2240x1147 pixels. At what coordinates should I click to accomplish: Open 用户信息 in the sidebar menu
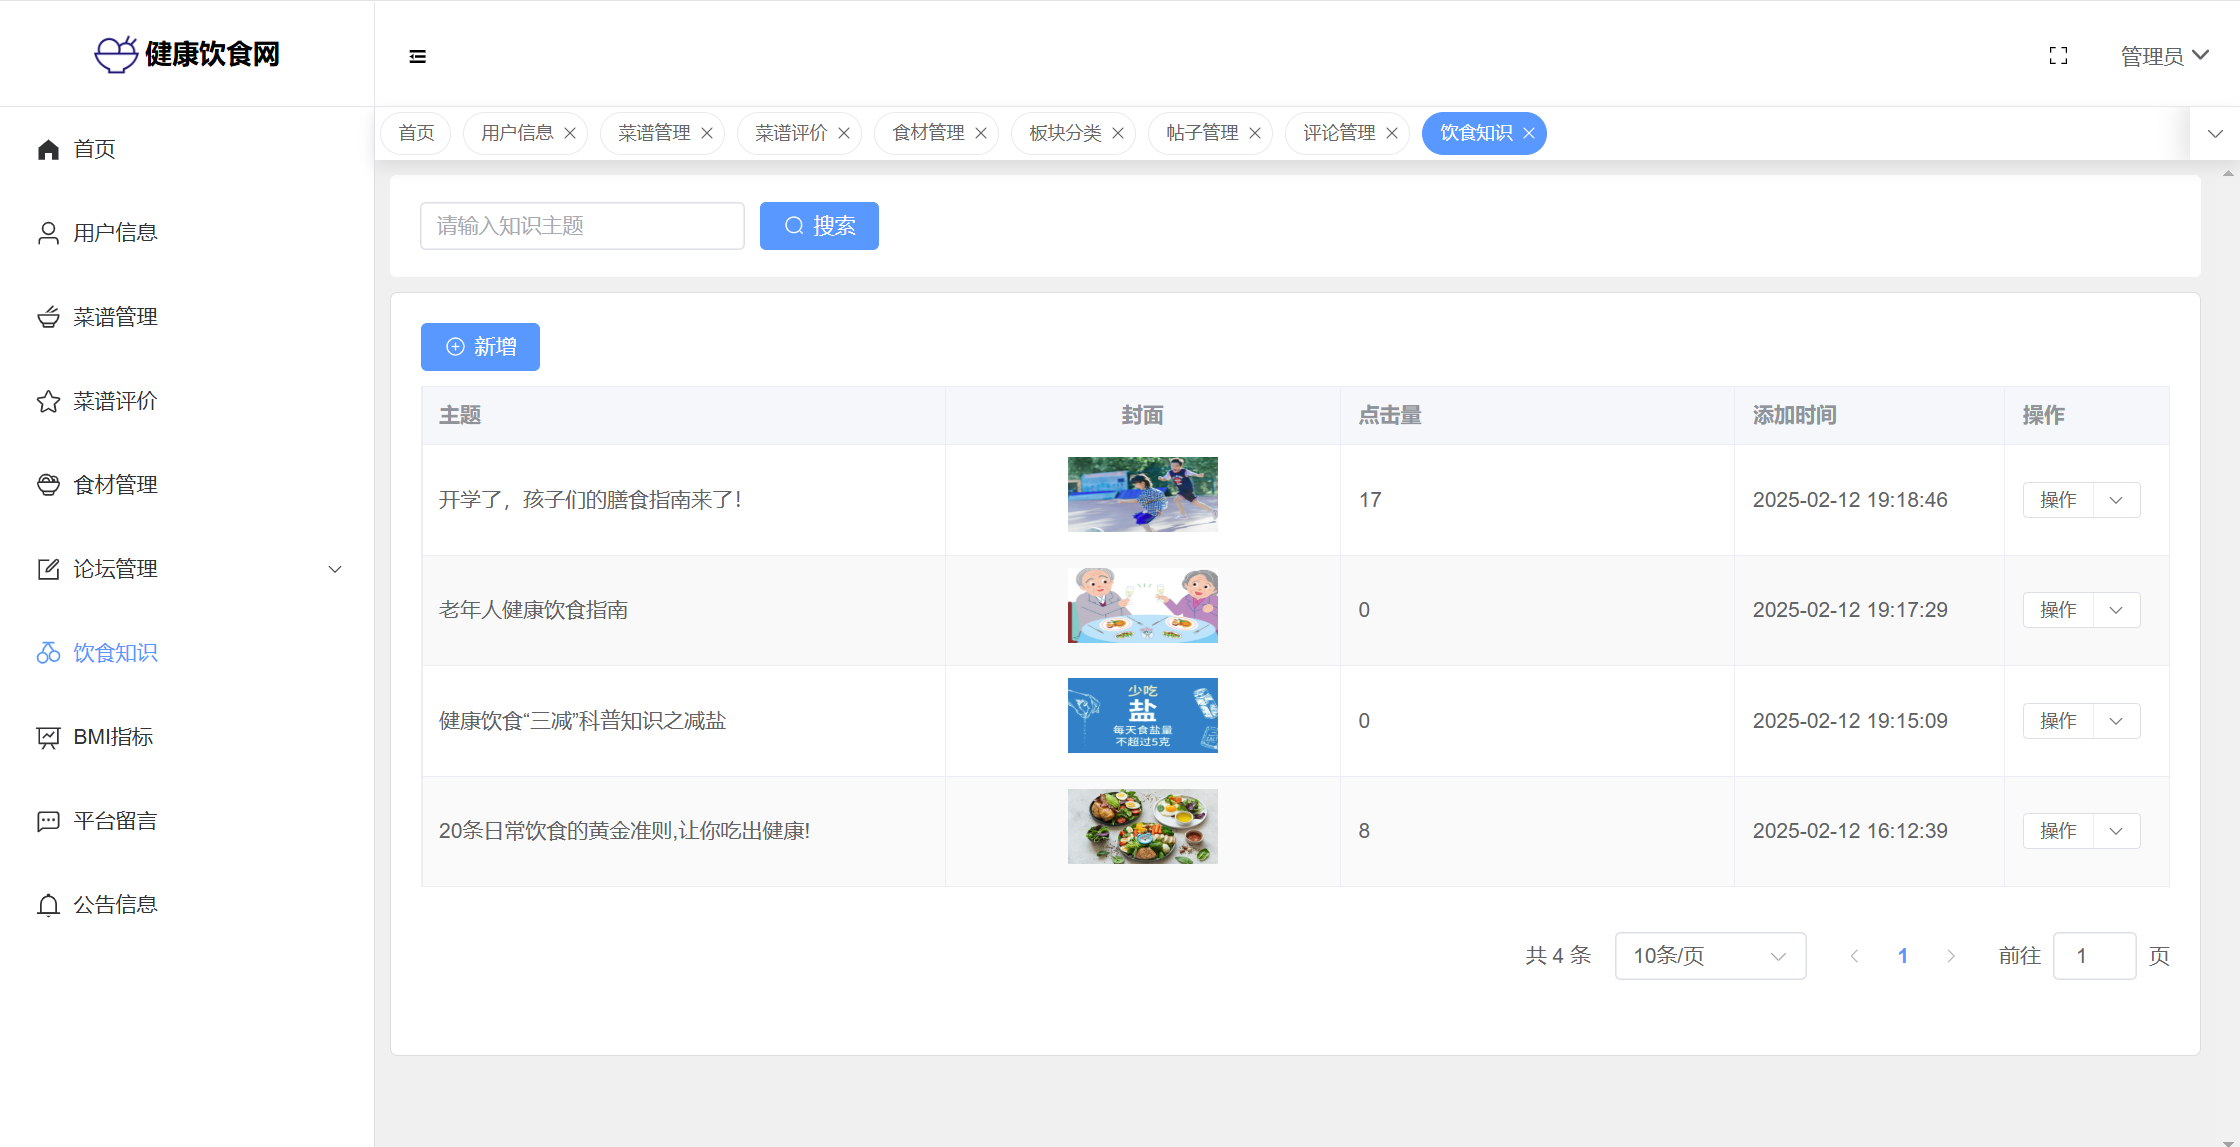(x=115, y=233)
